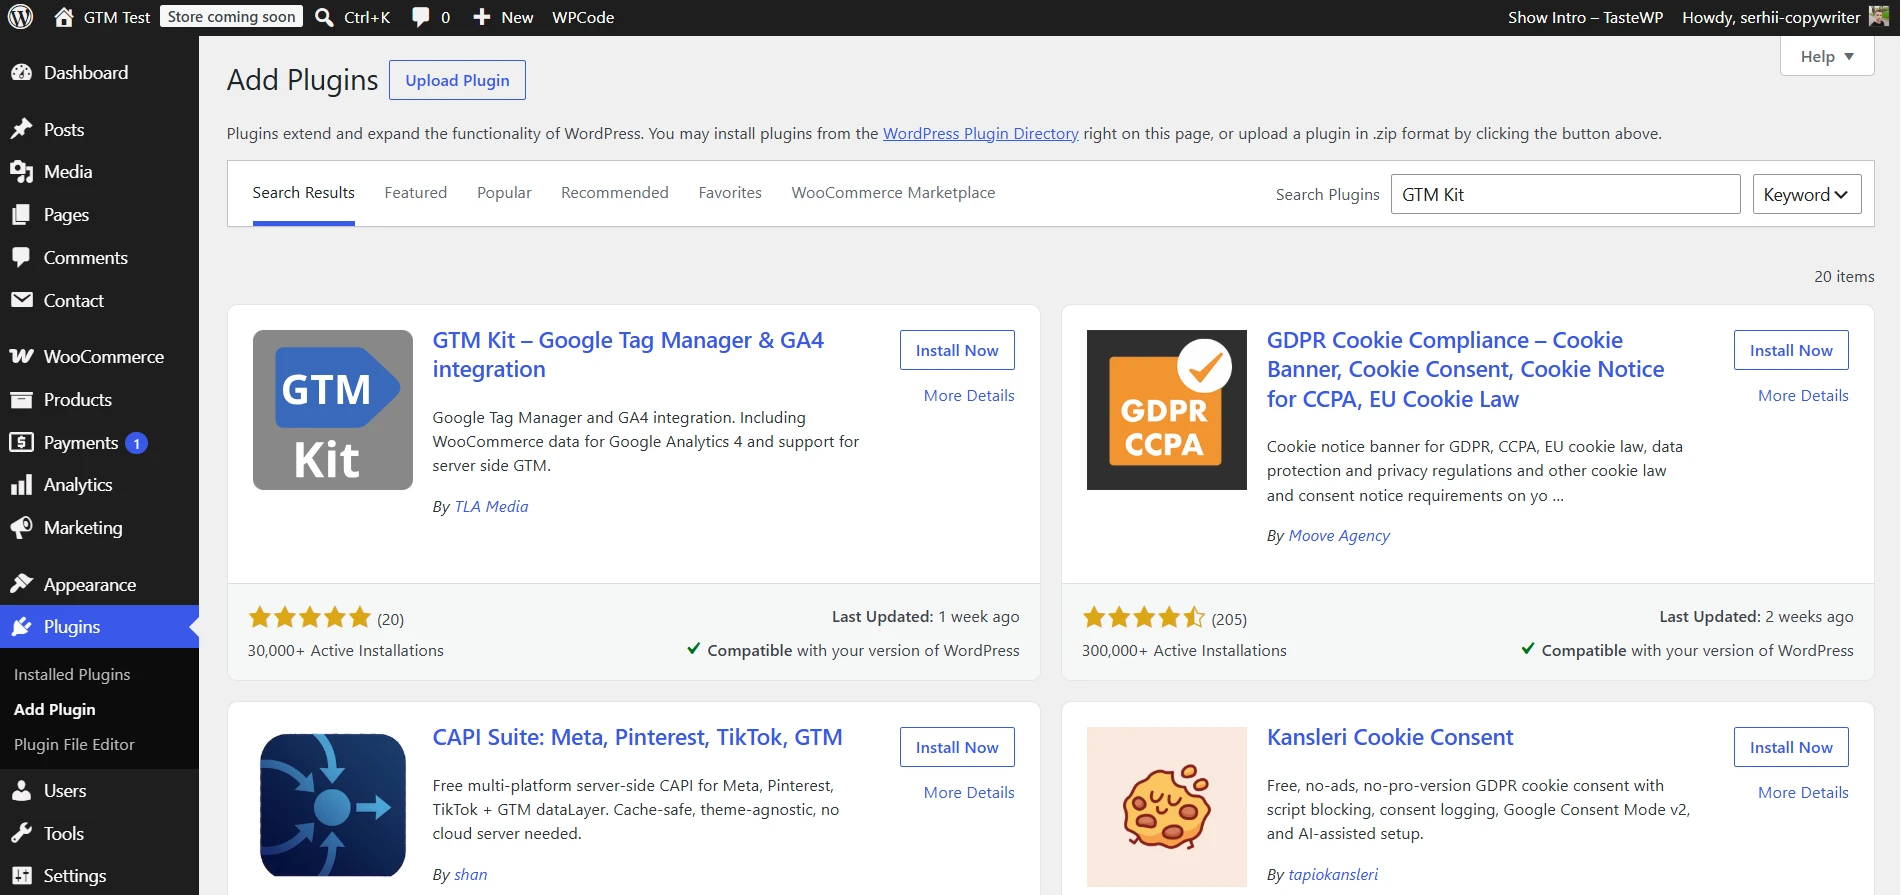Open More Details for GDPR Cookie Compliance
The image size is (1901, 895).
click(x=1803, y=396)
